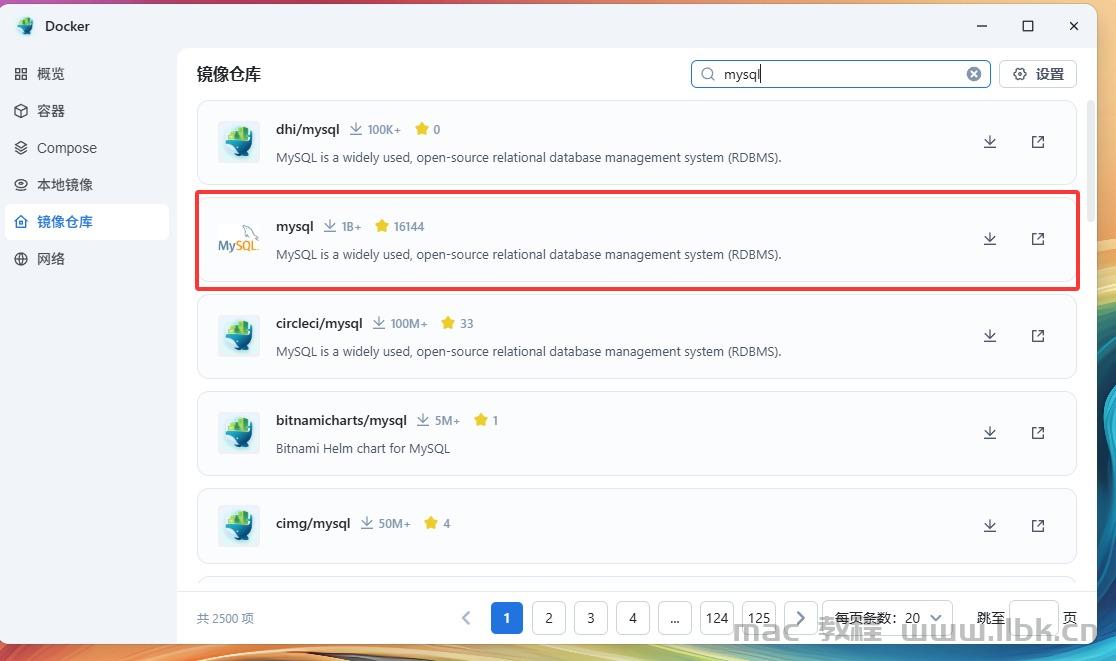Close the Docker window
This screenshot has width=1116, height=661.
coord(1074,26)
